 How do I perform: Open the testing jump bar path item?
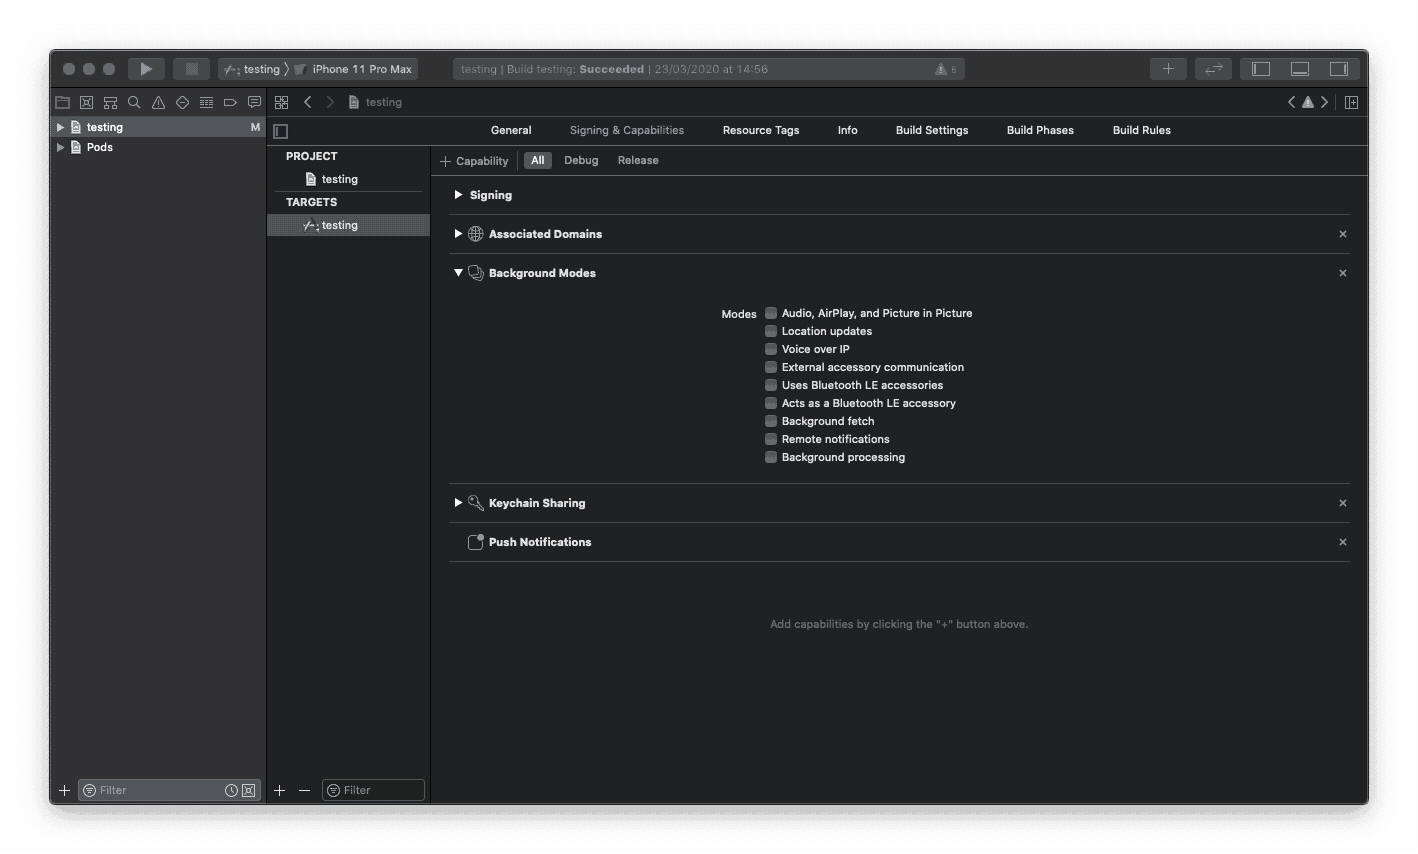point(375,102)
